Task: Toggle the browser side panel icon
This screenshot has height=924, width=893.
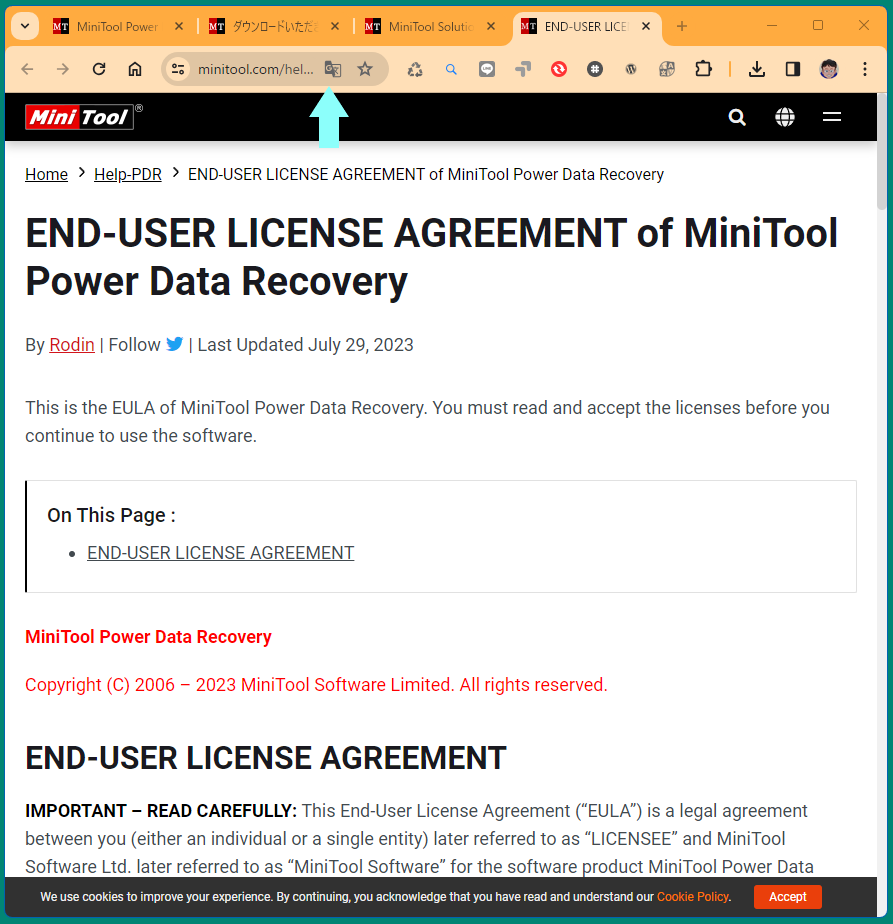Action: pyautogui.click(x=793, y=69)
